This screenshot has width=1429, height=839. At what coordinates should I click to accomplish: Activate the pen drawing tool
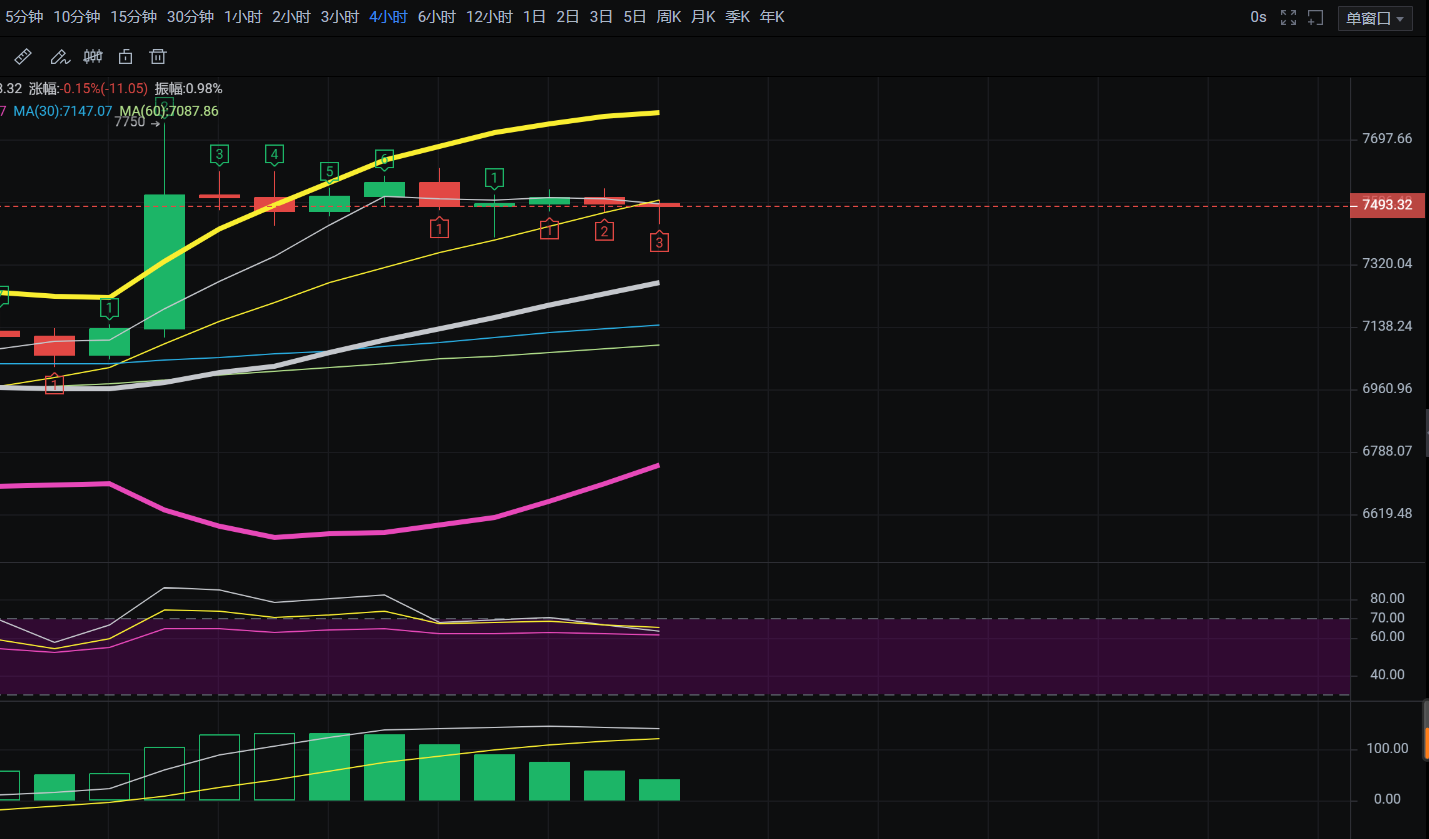coord(59,56)
